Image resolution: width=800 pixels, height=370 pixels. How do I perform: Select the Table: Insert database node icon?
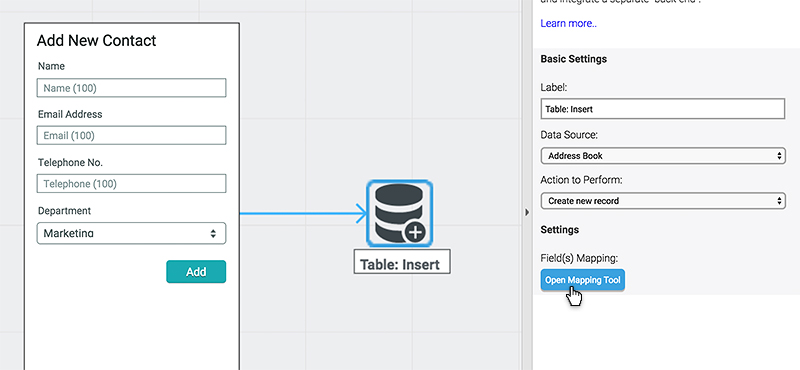[399, 213]
